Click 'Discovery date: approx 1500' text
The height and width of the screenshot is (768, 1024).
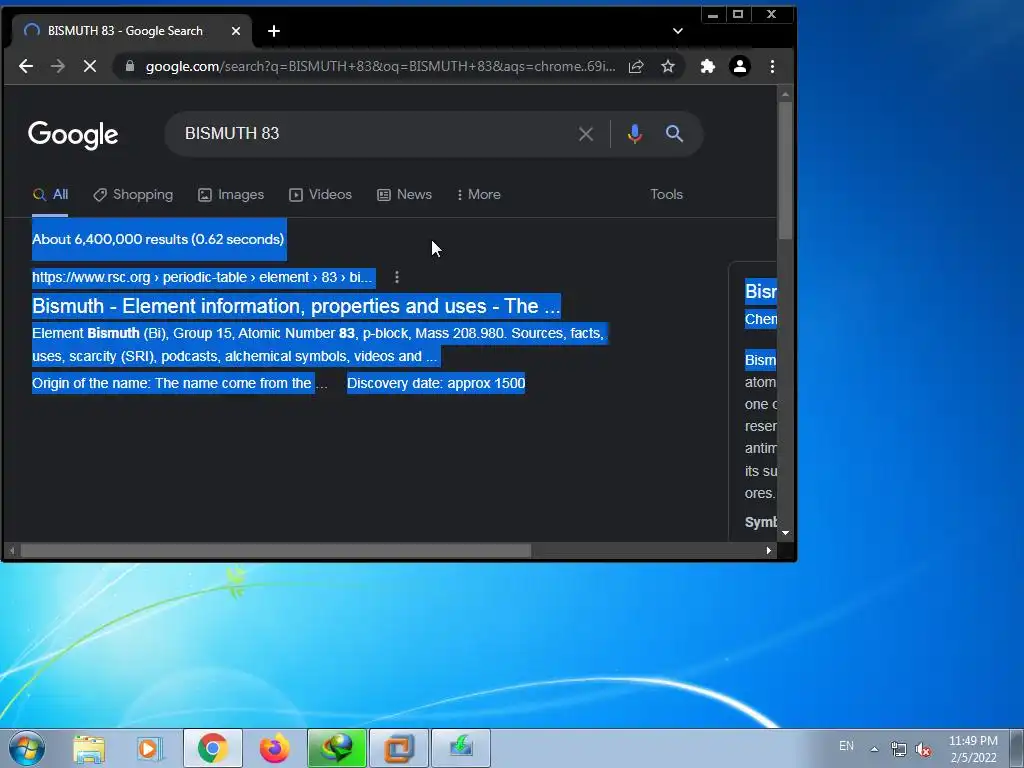click(436, 383)
